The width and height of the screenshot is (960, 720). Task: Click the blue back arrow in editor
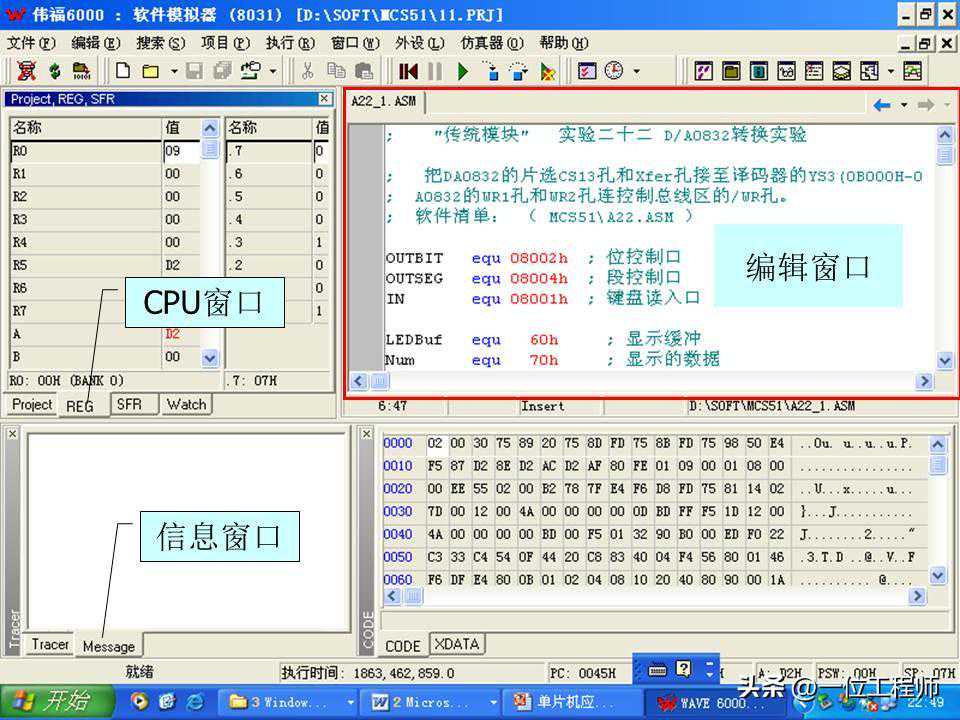(881, 104)
